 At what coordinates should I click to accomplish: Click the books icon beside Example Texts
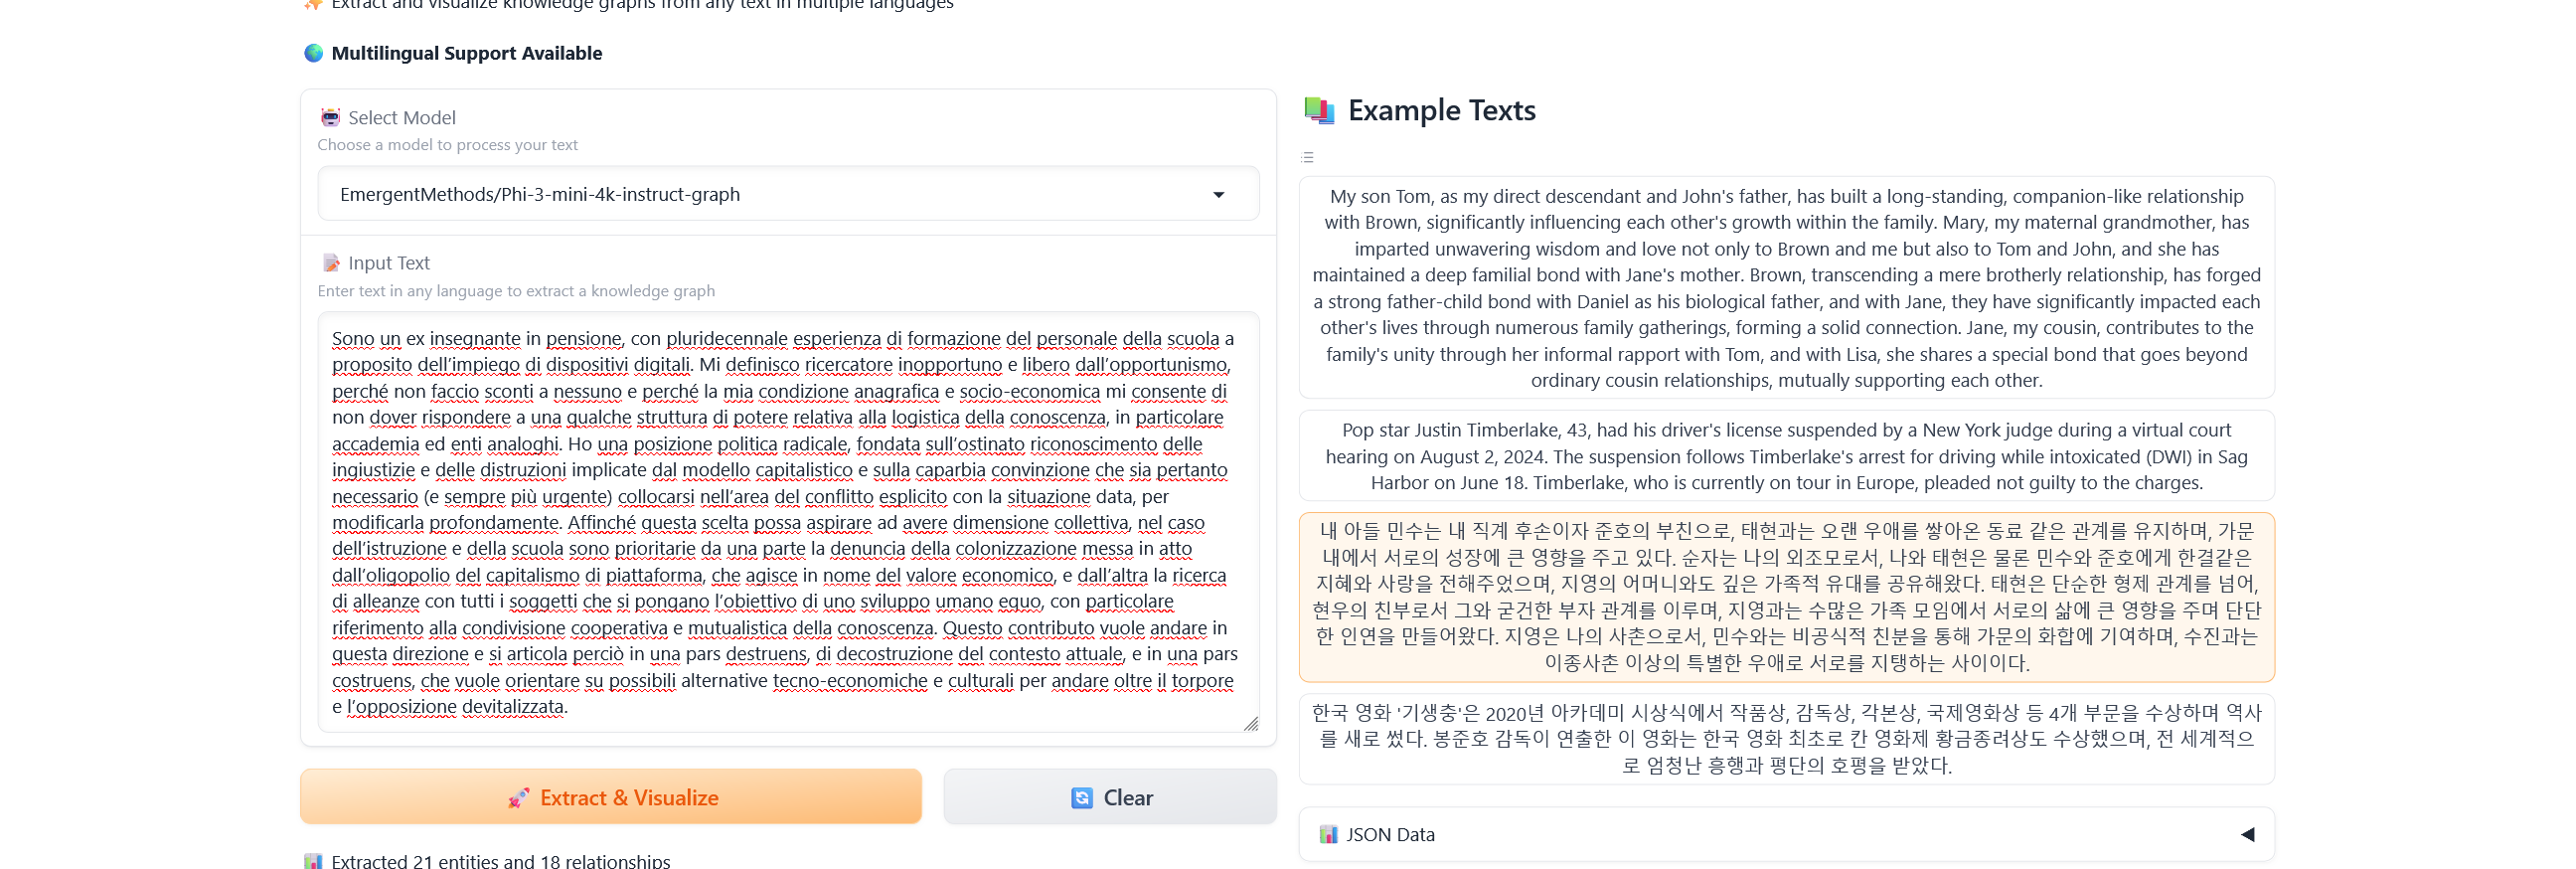pos(1319,110)
